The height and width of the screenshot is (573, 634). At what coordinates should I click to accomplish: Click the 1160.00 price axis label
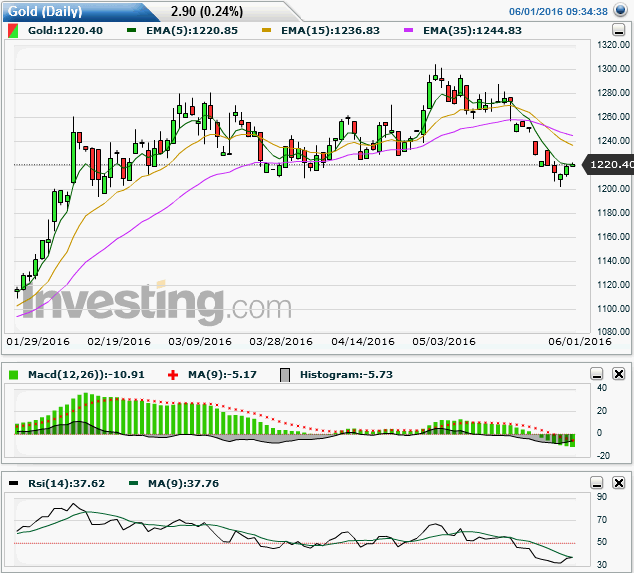613,237
